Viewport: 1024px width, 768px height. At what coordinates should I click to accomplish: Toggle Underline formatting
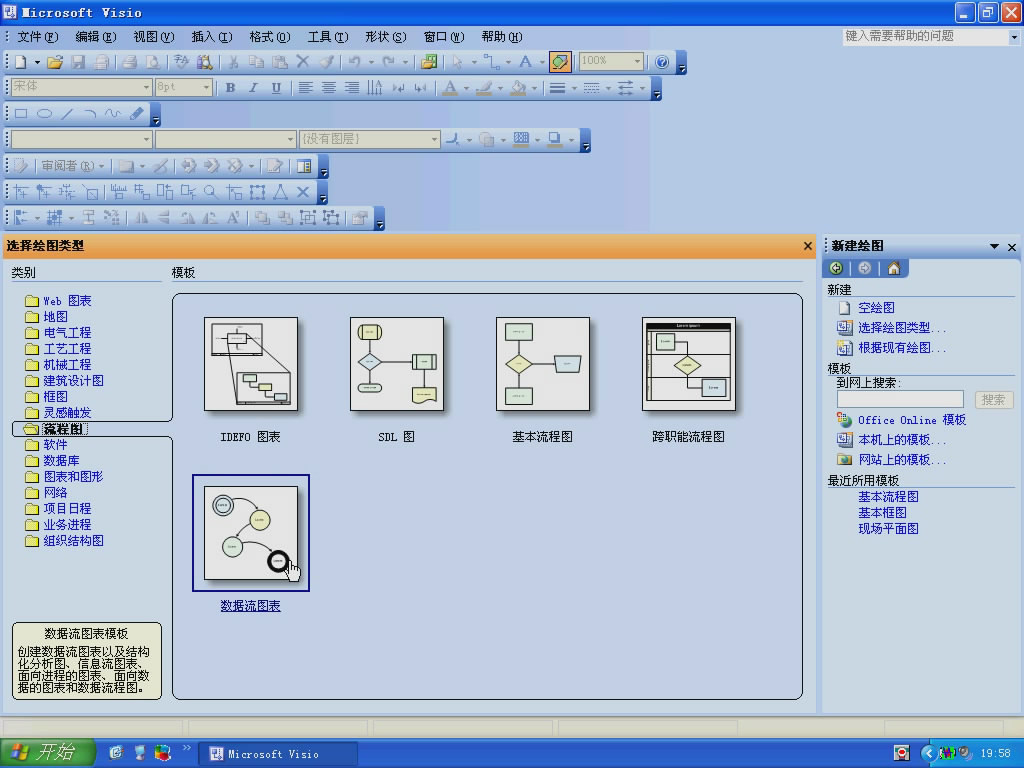pyautogui.click(x=276, y=88)
